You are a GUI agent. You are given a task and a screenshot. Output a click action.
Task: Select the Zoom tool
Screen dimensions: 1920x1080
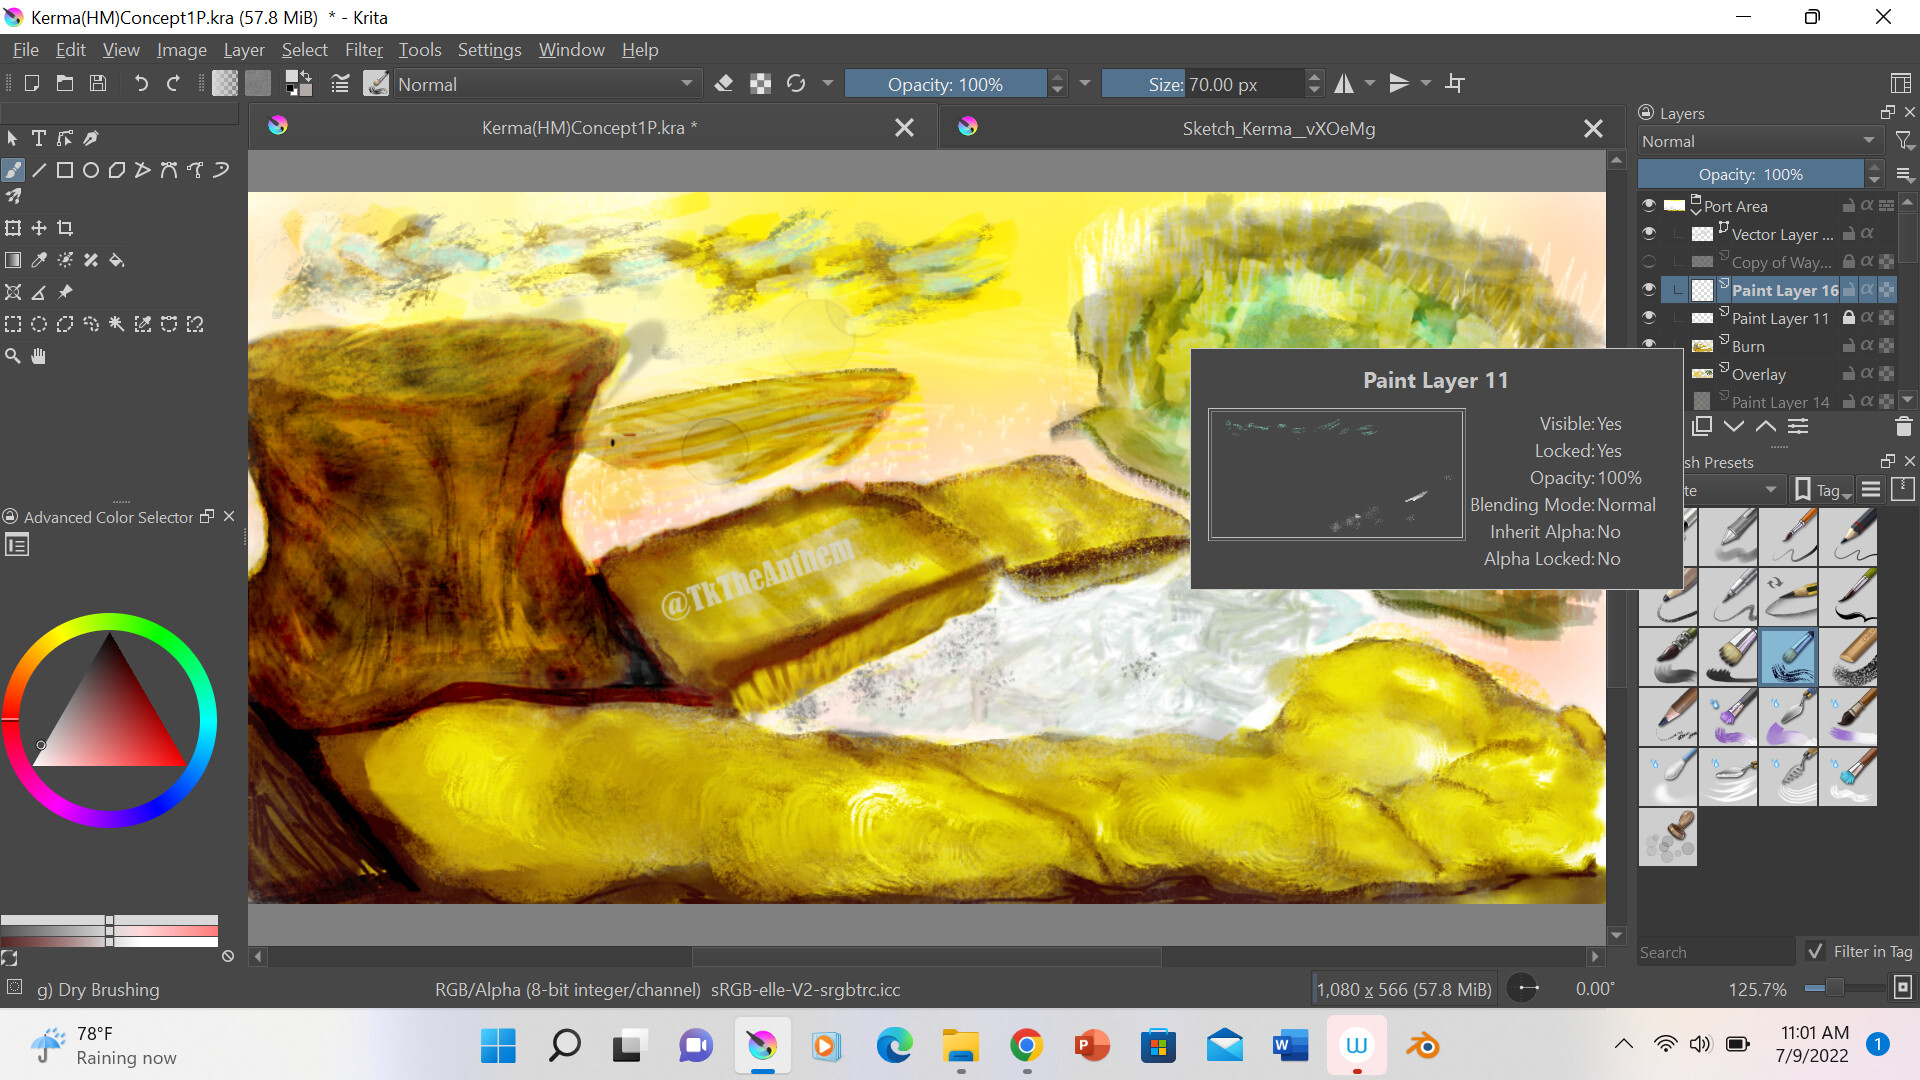tap(13, 356)
